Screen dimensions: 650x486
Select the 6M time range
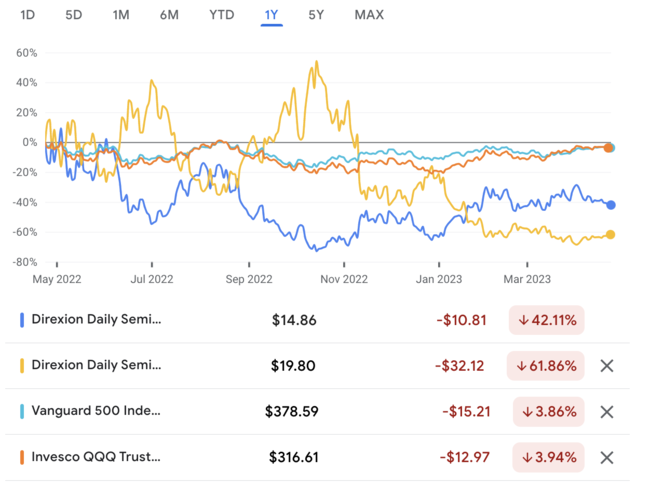(x=169, y=15)
